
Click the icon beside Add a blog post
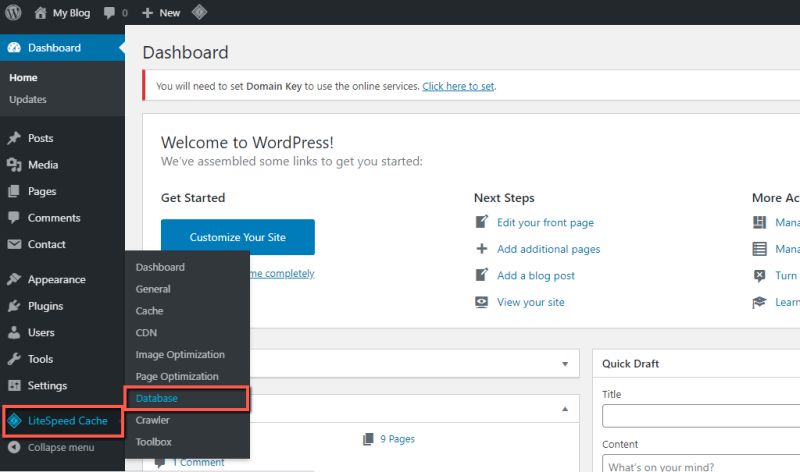click(x=482, y=275)
